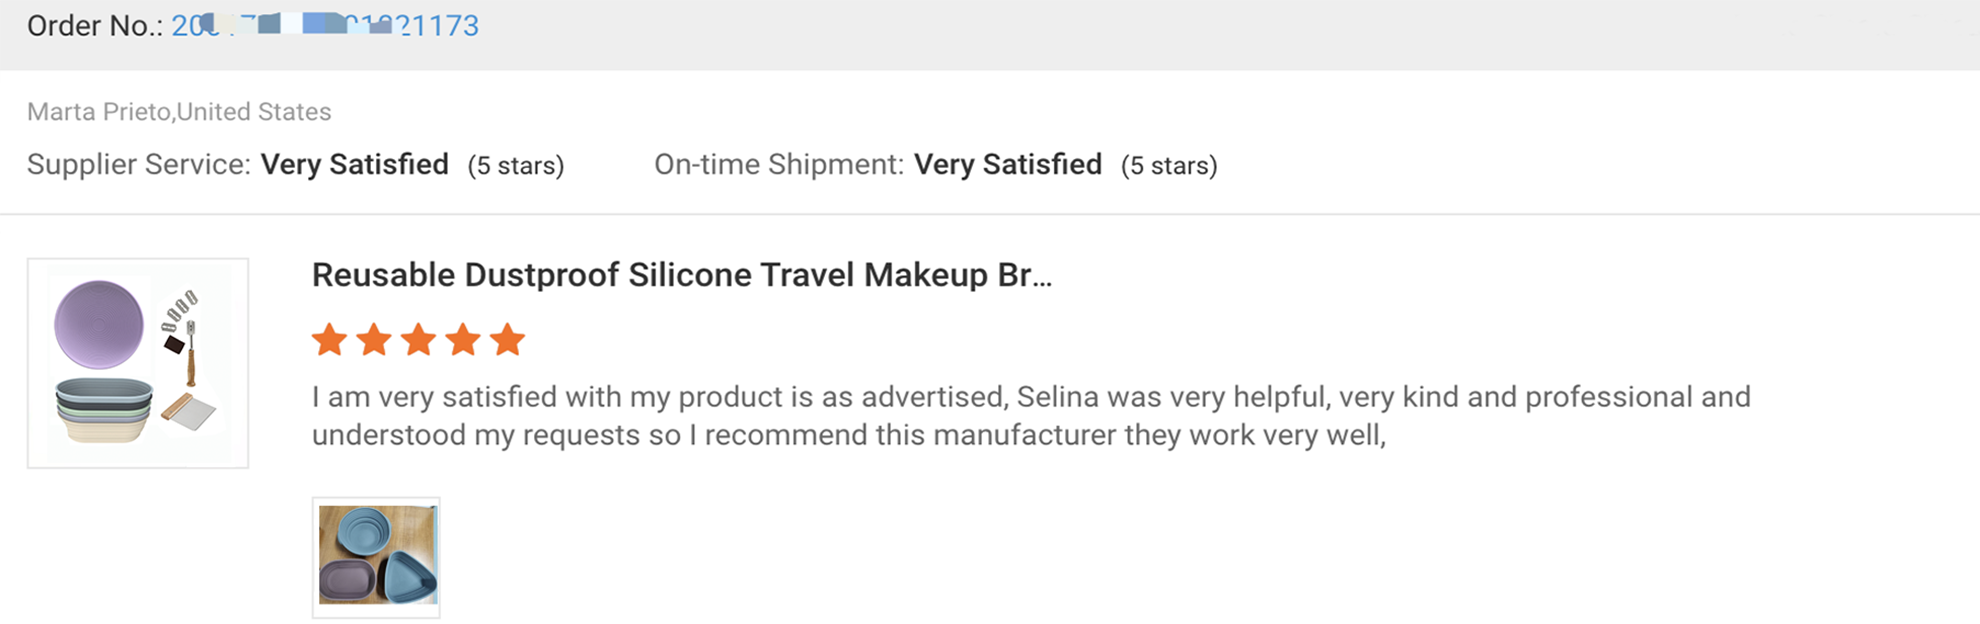Click the fourth orange rating star

coord(463,340)
